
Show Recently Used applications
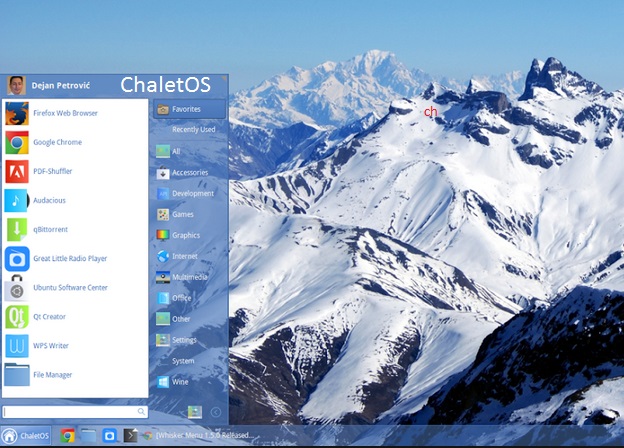189,130
